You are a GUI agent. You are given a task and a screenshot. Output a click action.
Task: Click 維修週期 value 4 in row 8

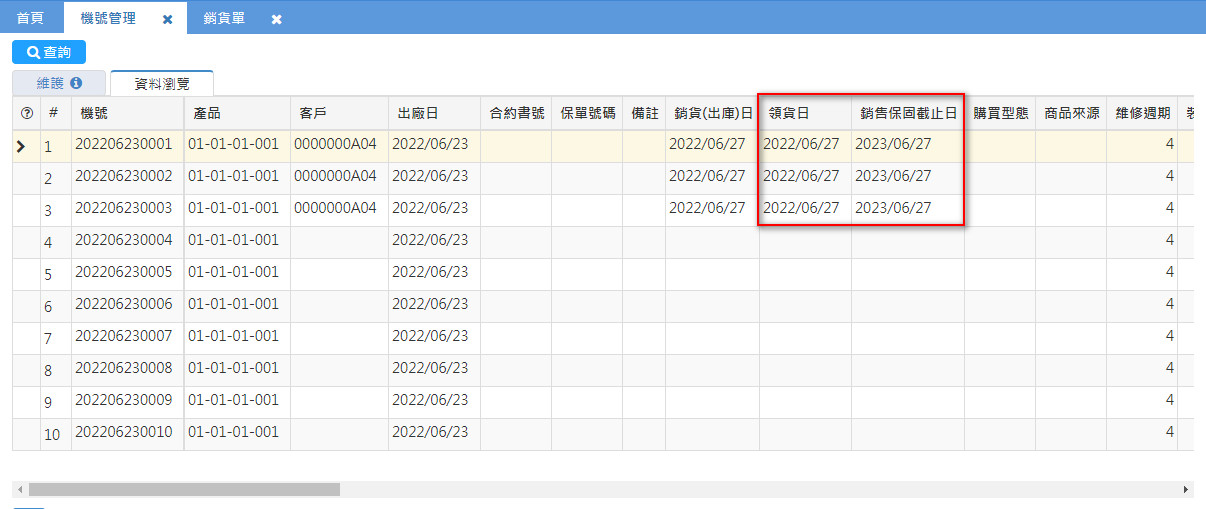(x=1170, y=369)
